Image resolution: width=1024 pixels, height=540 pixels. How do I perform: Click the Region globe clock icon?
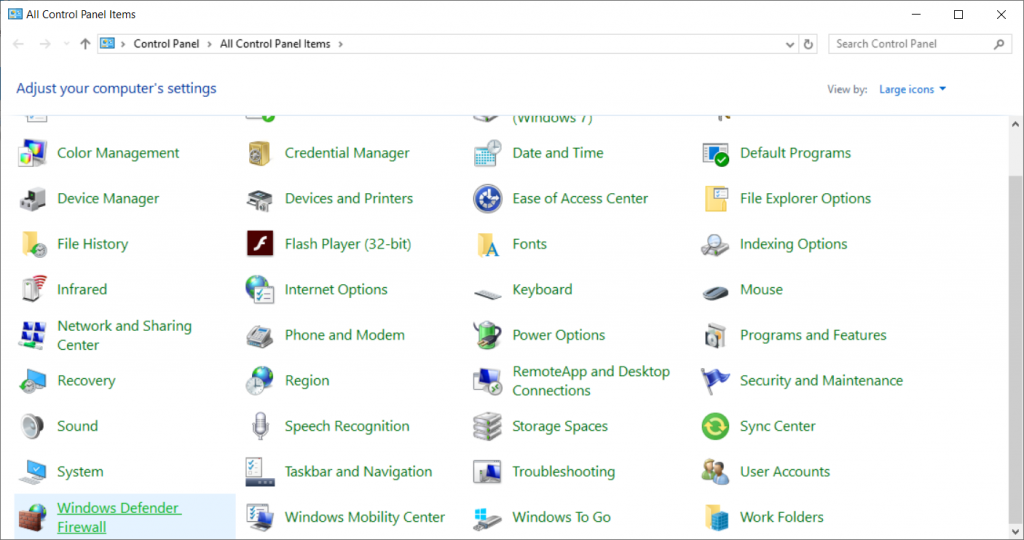click(x=259, y=381)
